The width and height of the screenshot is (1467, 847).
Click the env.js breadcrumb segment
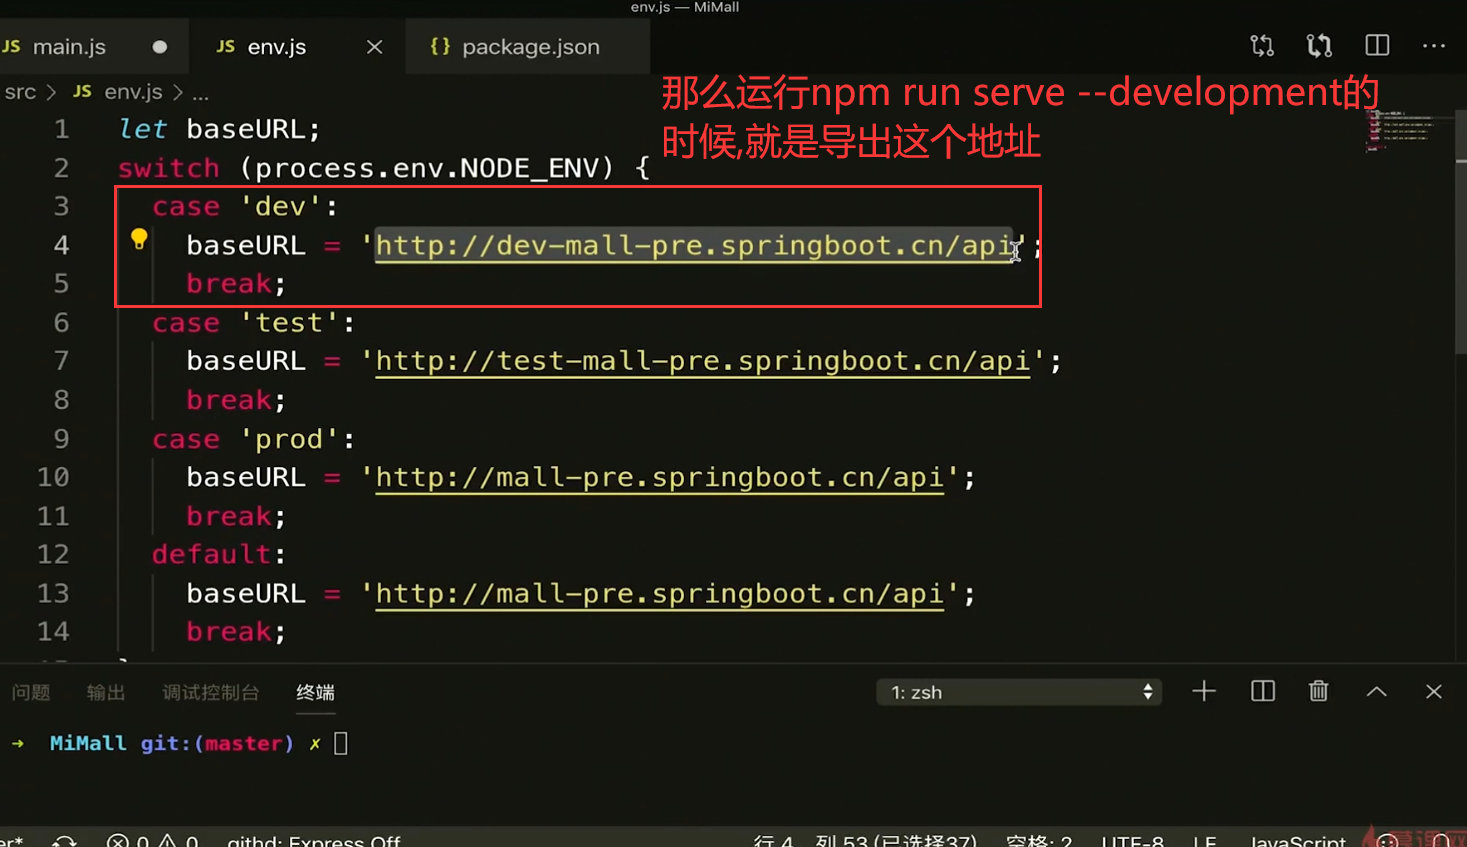tap(133, 92)
